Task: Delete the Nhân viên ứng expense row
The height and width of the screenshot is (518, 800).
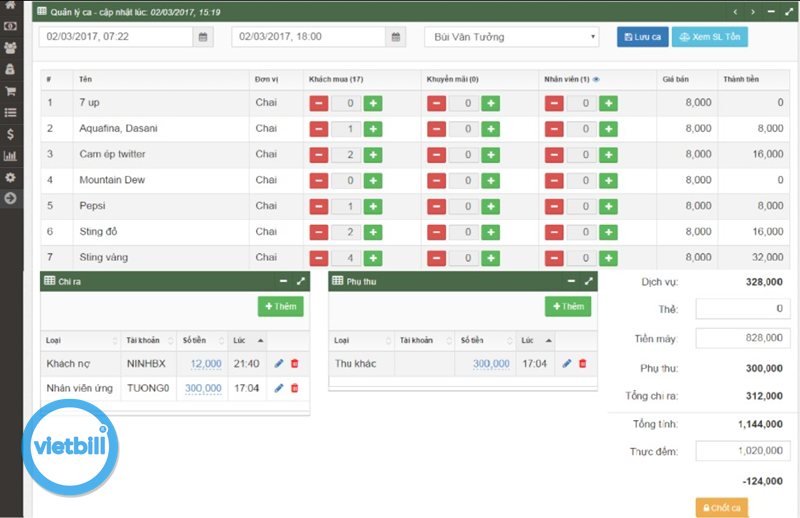Action: (x=294, y=388)
